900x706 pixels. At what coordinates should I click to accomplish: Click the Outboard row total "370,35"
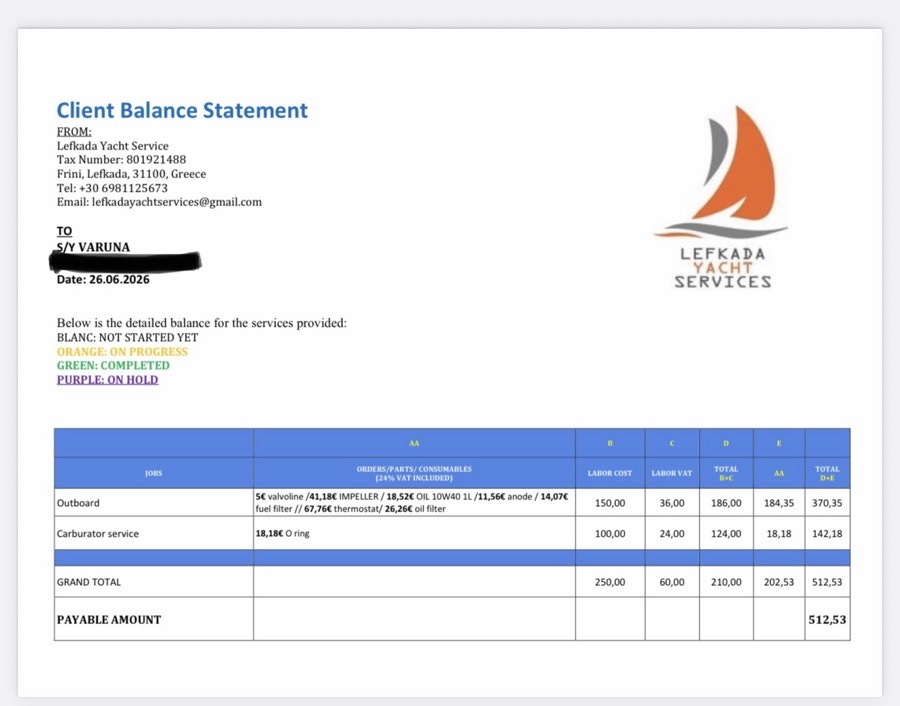pos(827,503)
